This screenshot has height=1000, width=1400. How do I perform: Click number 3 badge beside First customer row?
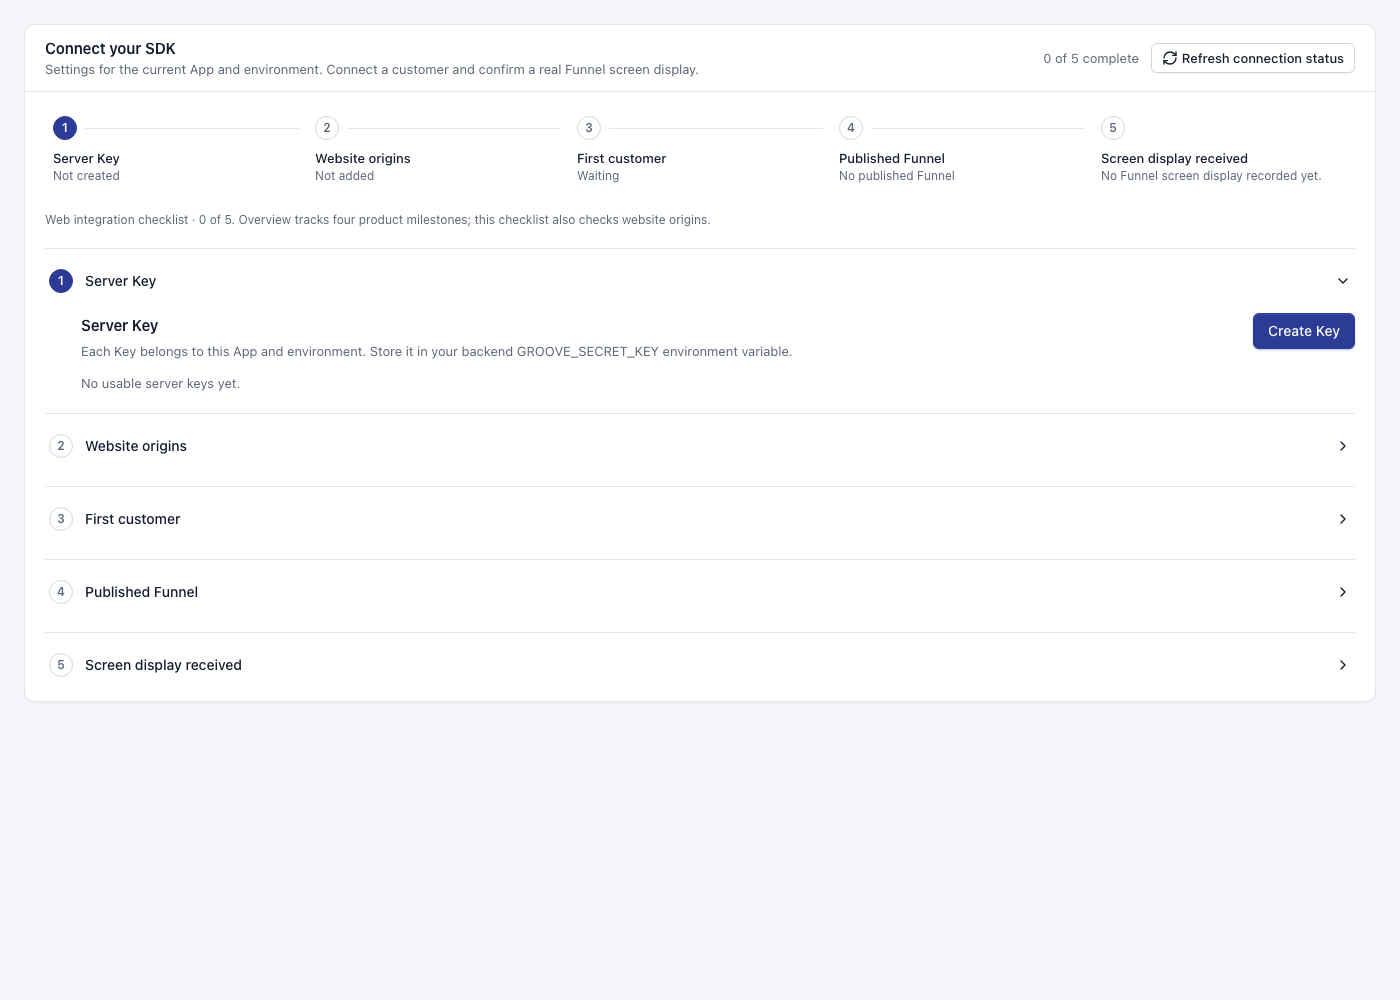[61, 519]
